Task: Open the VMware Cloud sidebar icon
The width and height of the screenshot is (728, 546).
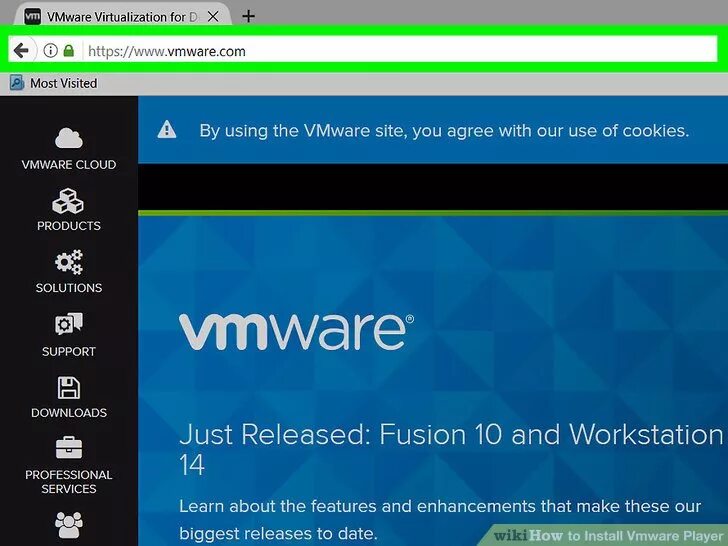Action: coord(69,138)
